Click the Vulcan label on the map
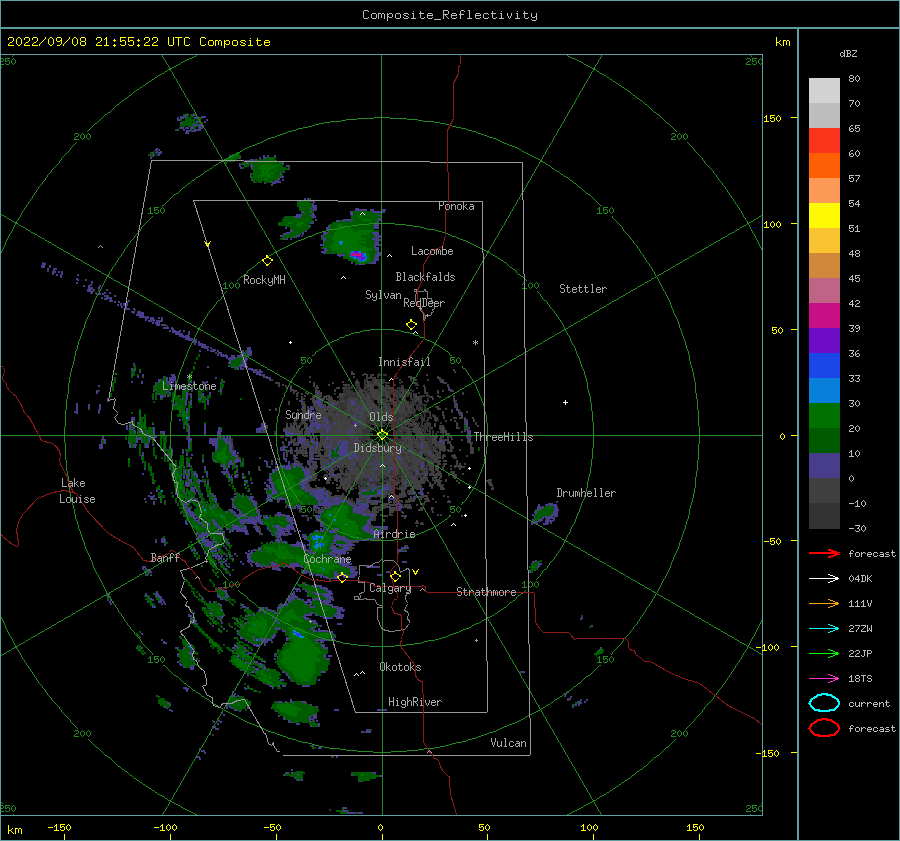This screenshot has width=900, height=841. (x=509, y=743)
